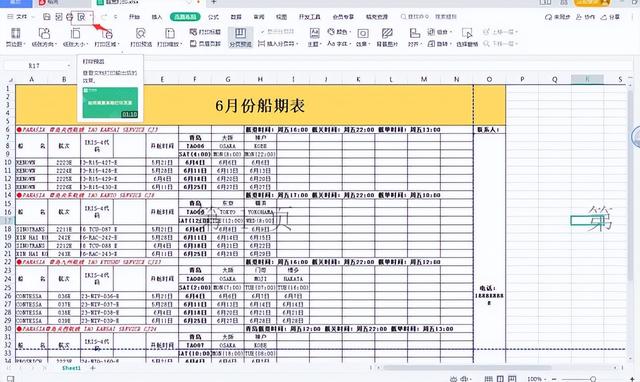Switch to page layout view icon in status bar
Viewport: 640px width, 382px height.
(x=500, y=379)
